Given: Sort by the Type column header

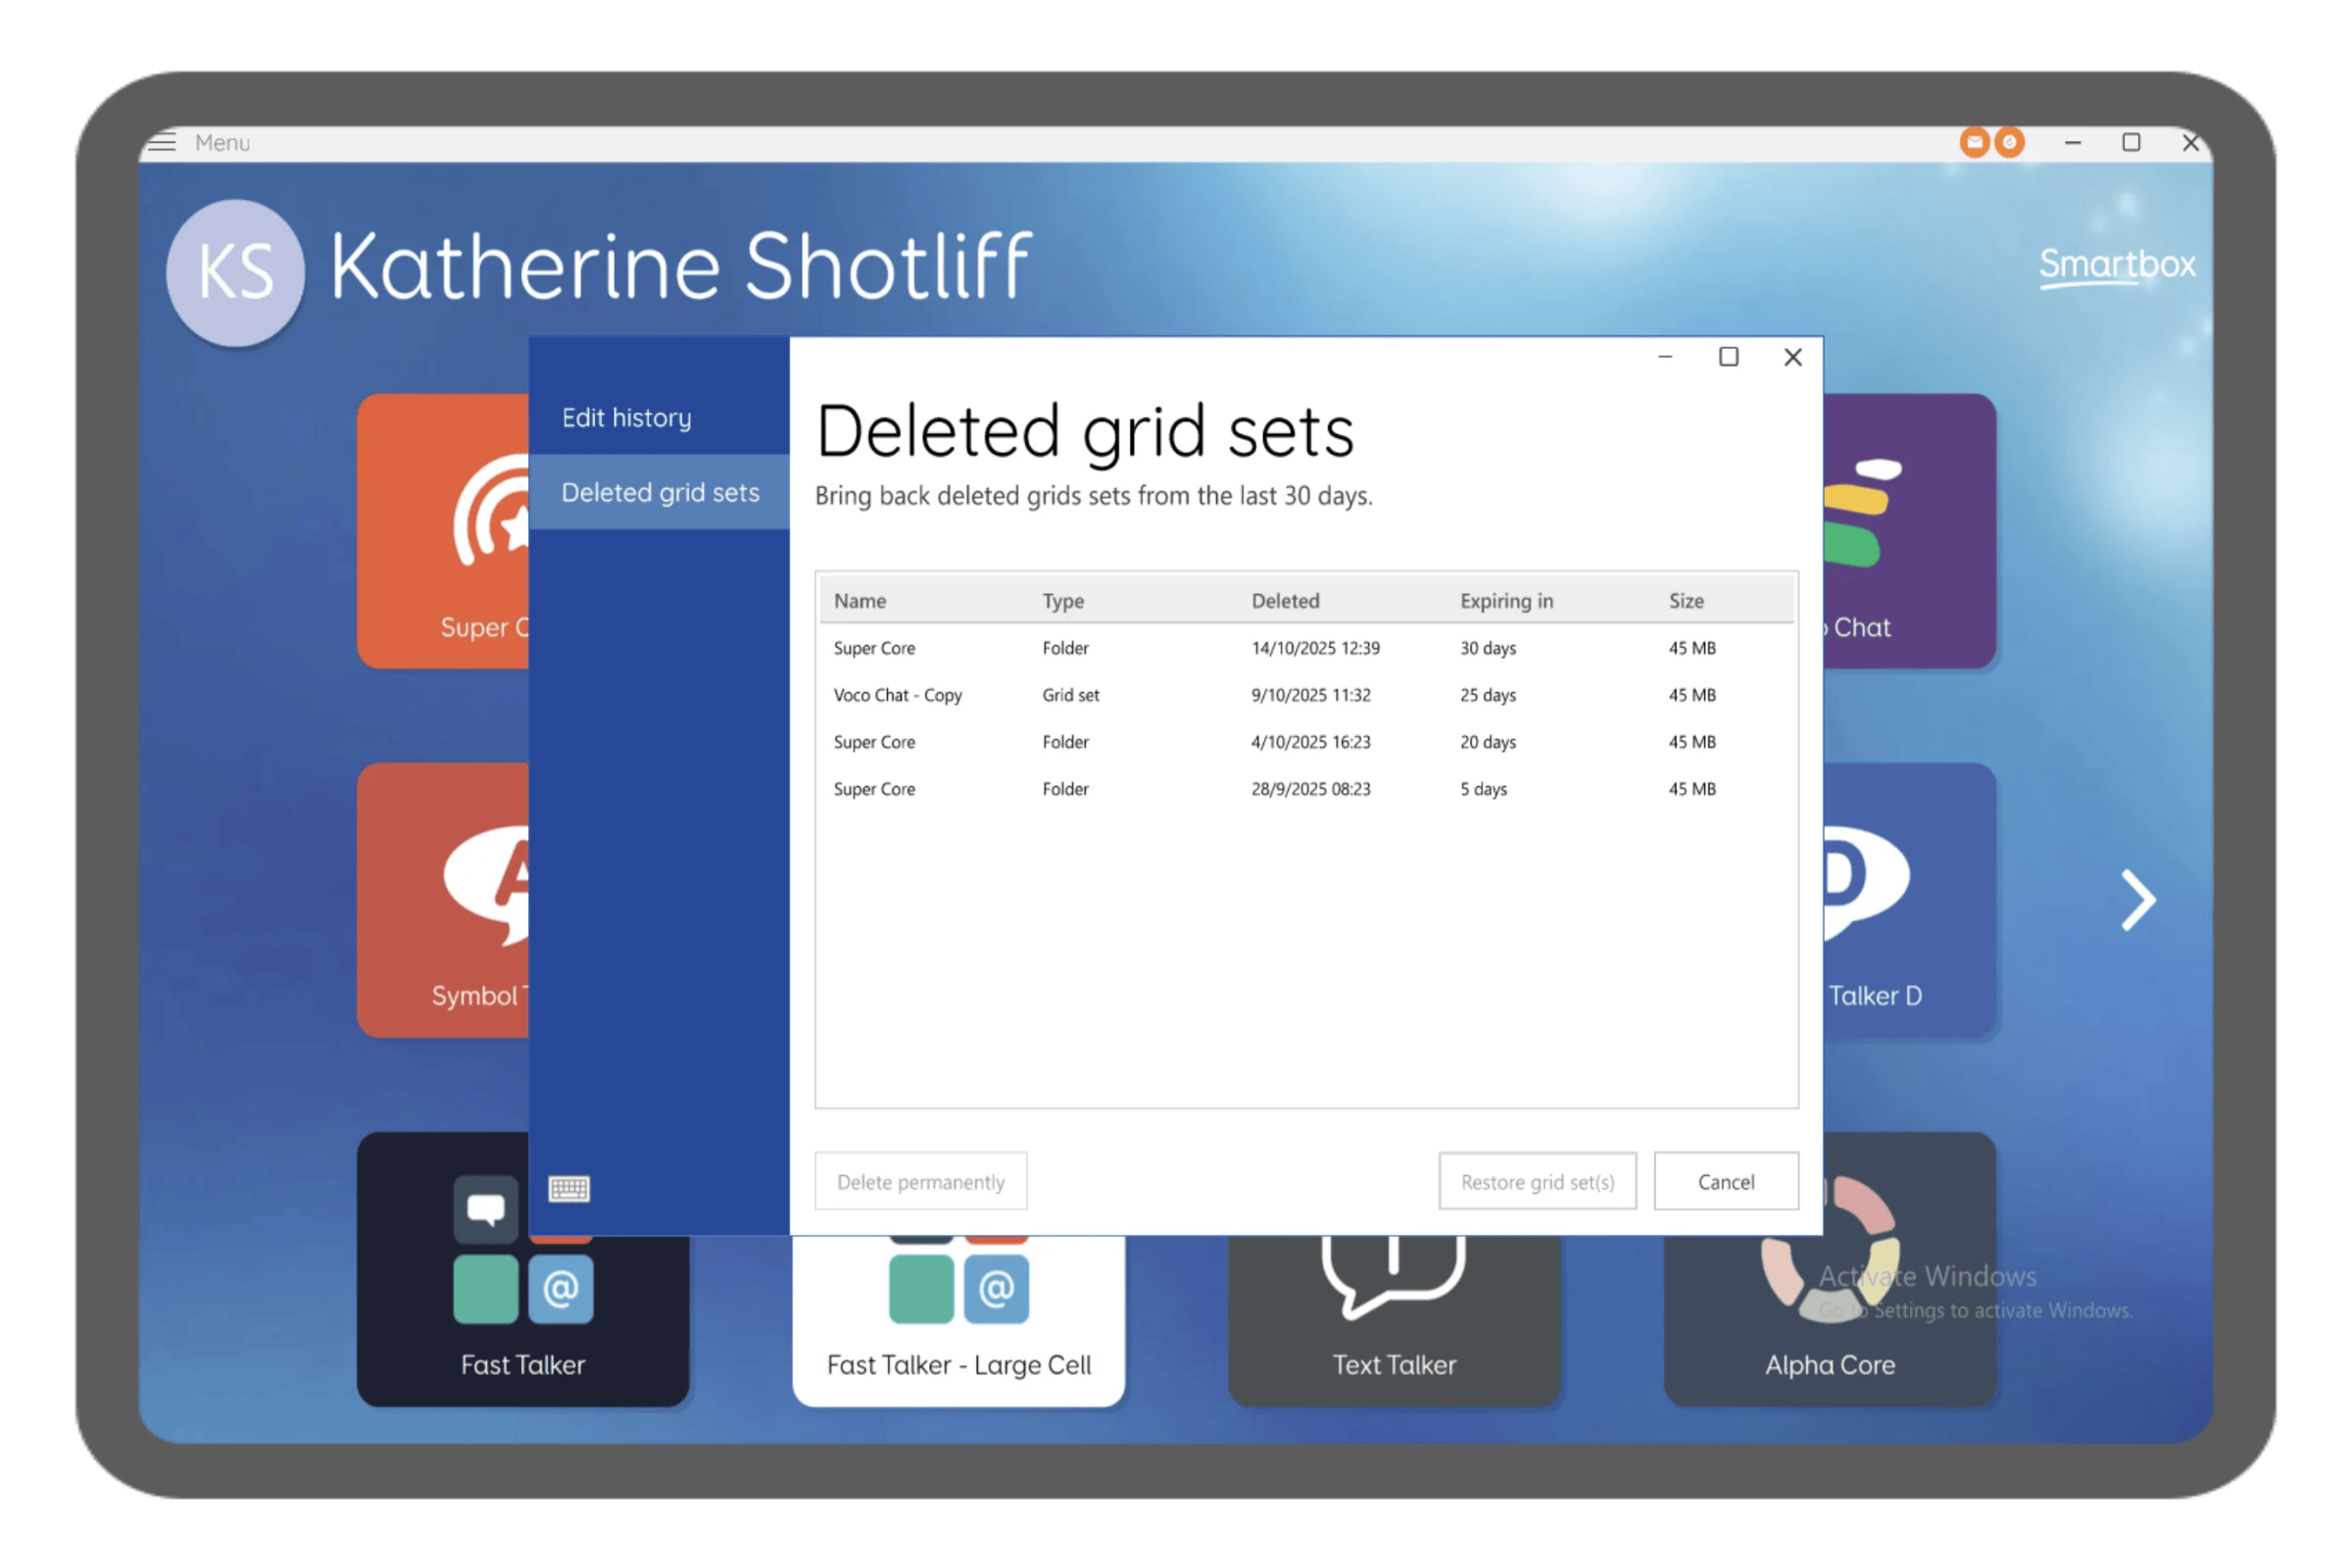Looking at the screenshot, I should click(x=1063, y=601).
